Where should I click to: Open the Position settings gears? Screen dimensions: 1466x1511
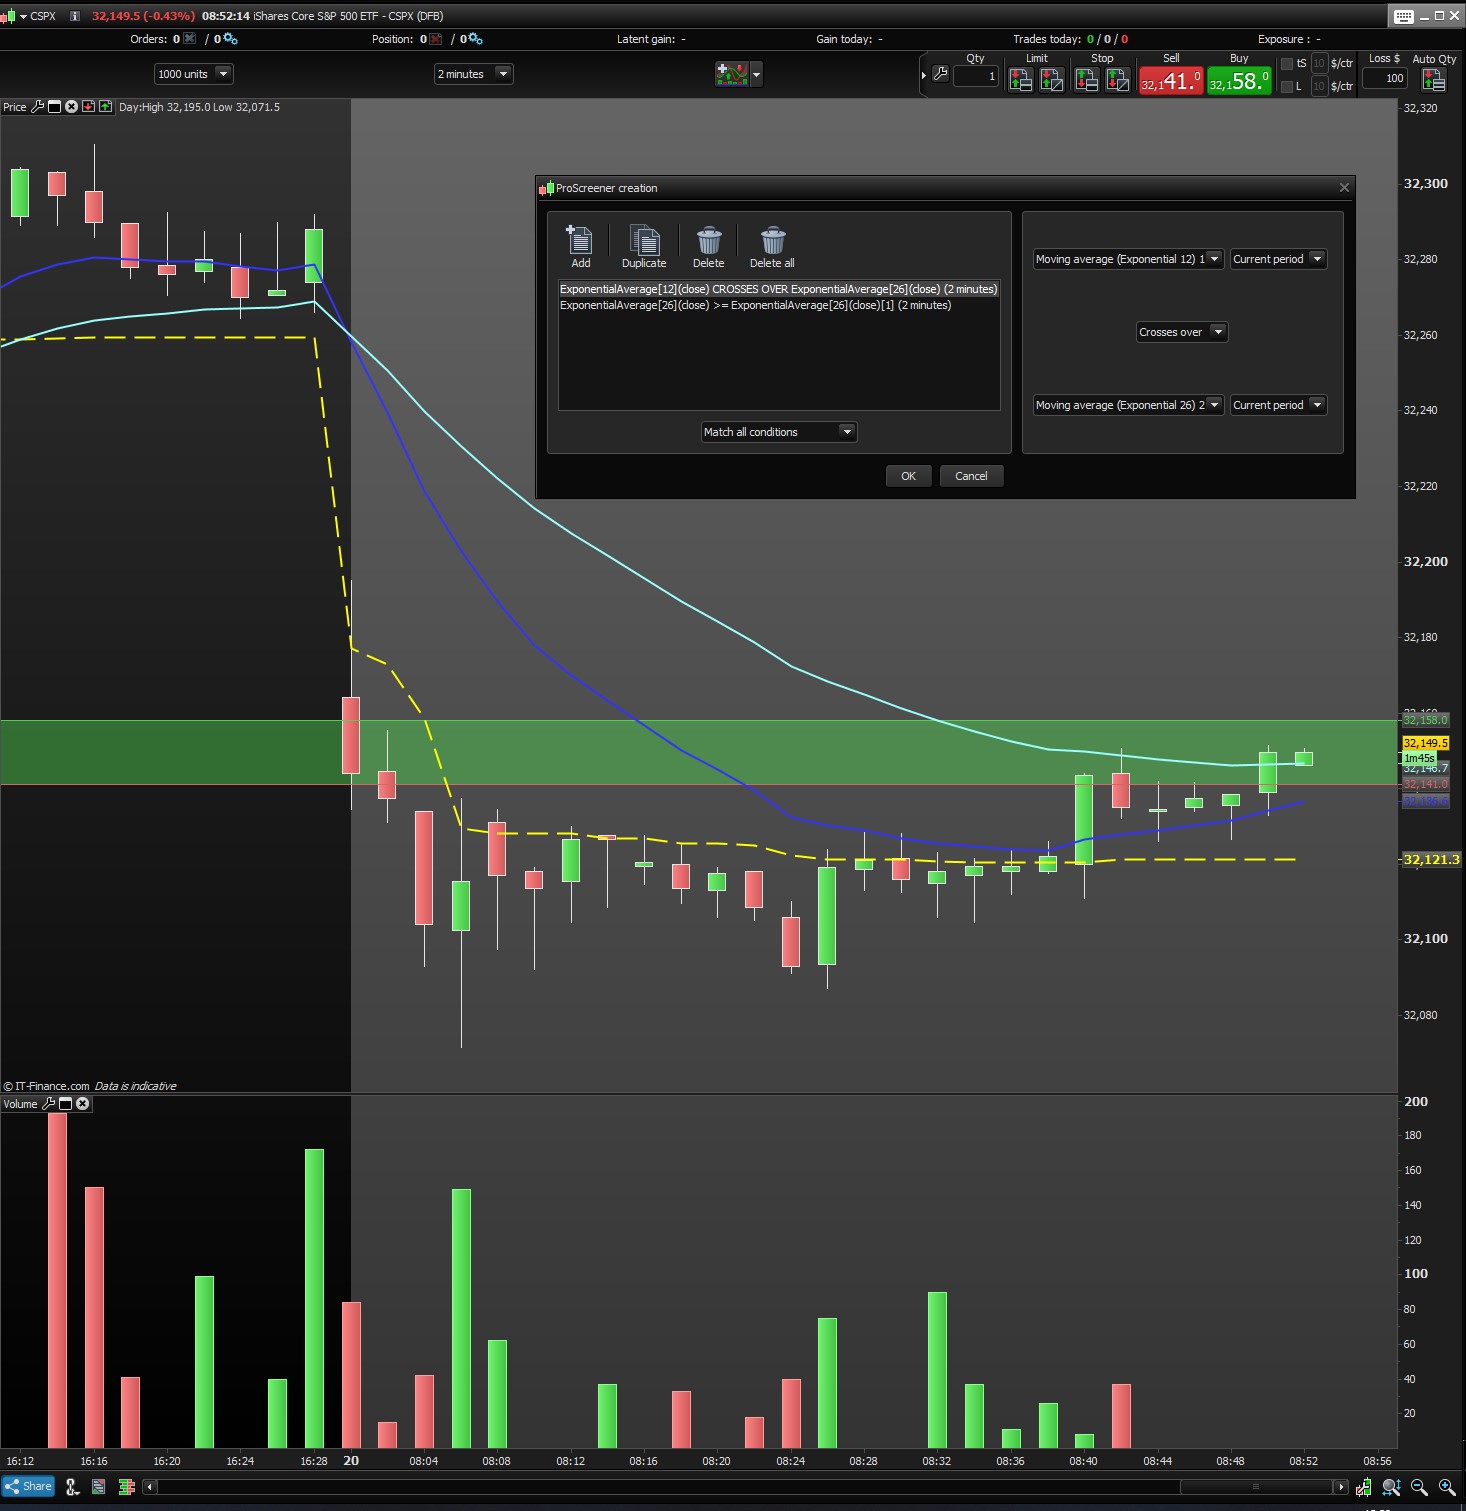pos(475,39)
